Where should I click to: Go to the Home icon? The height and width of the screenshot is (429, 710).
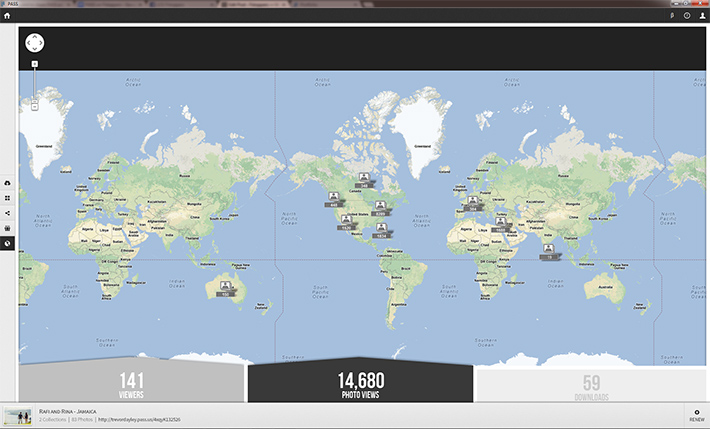click(x=7, y=16)
